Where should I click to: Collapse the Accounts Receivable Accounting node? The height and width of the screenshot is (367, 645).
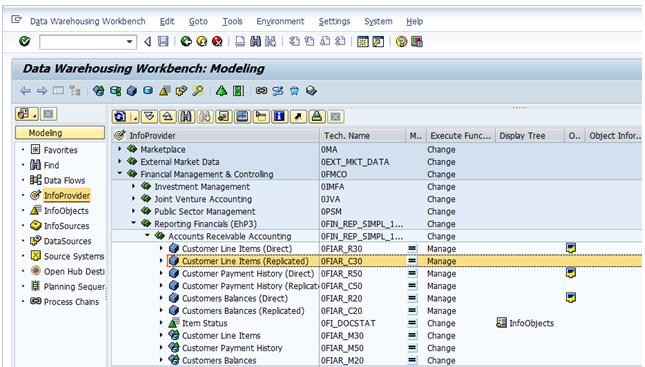tap(147, 235)
